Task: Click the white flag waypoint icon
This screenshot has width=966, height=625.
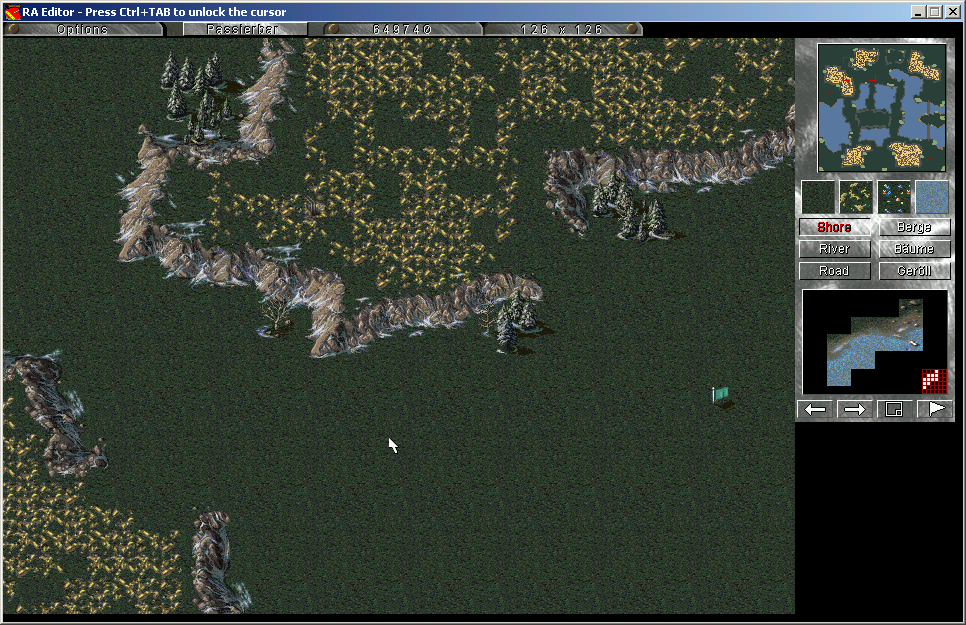Action: [x=935, y=409]
